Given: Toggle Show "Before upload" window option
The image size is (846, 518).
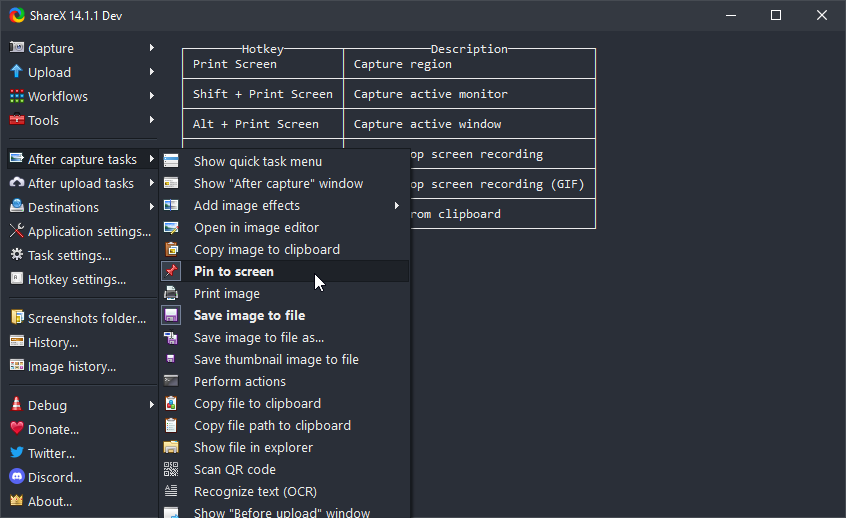Looking at the screenshot, I should pyautogui.click(x=285, y=512).
